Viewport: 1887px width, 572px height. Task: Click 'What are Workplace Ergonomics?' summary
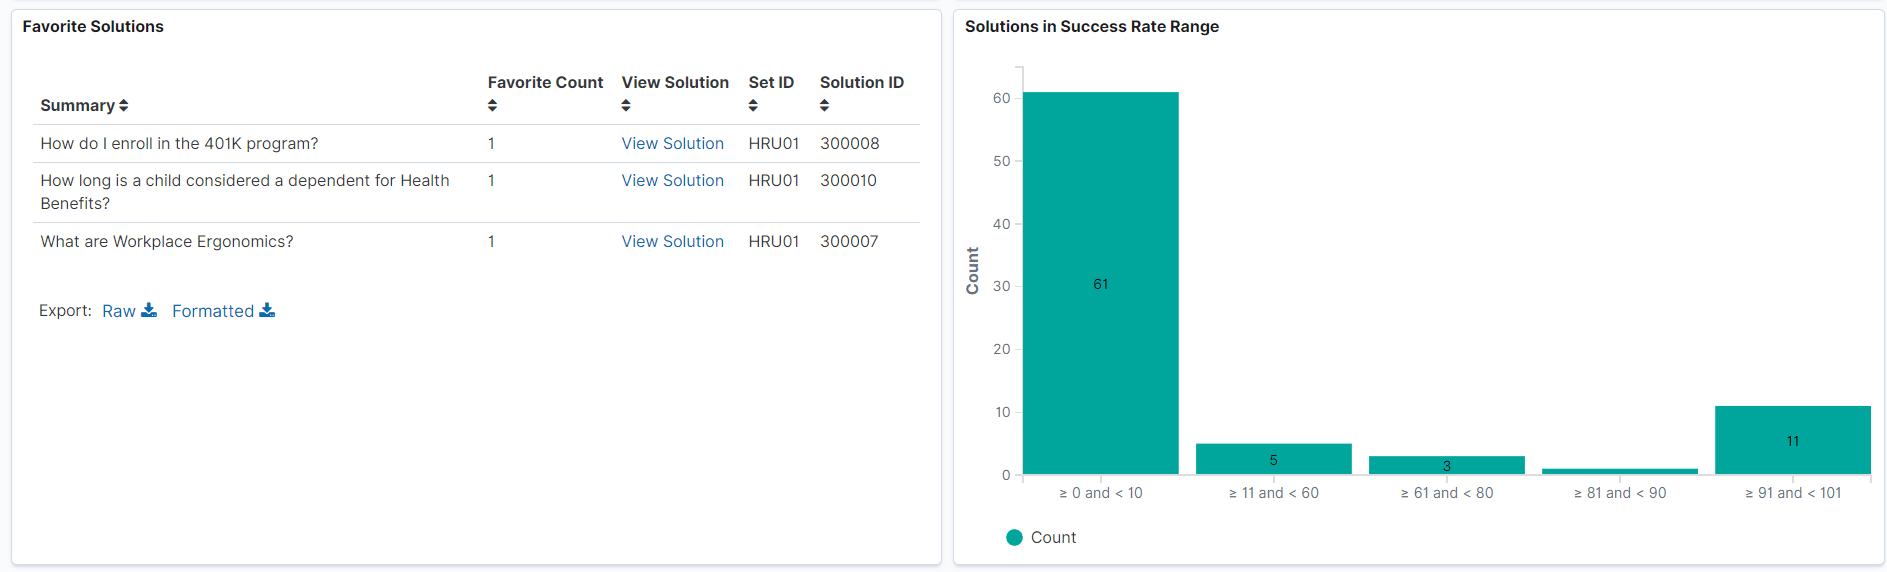[x=167, y=242]
